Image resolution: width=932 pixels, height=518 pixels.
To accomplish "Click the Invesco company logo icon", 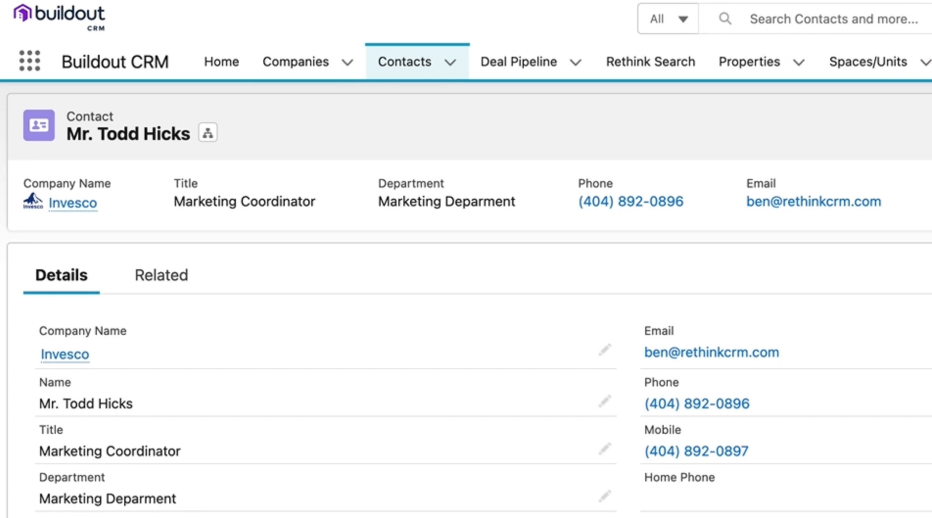I will pos(33,202).
